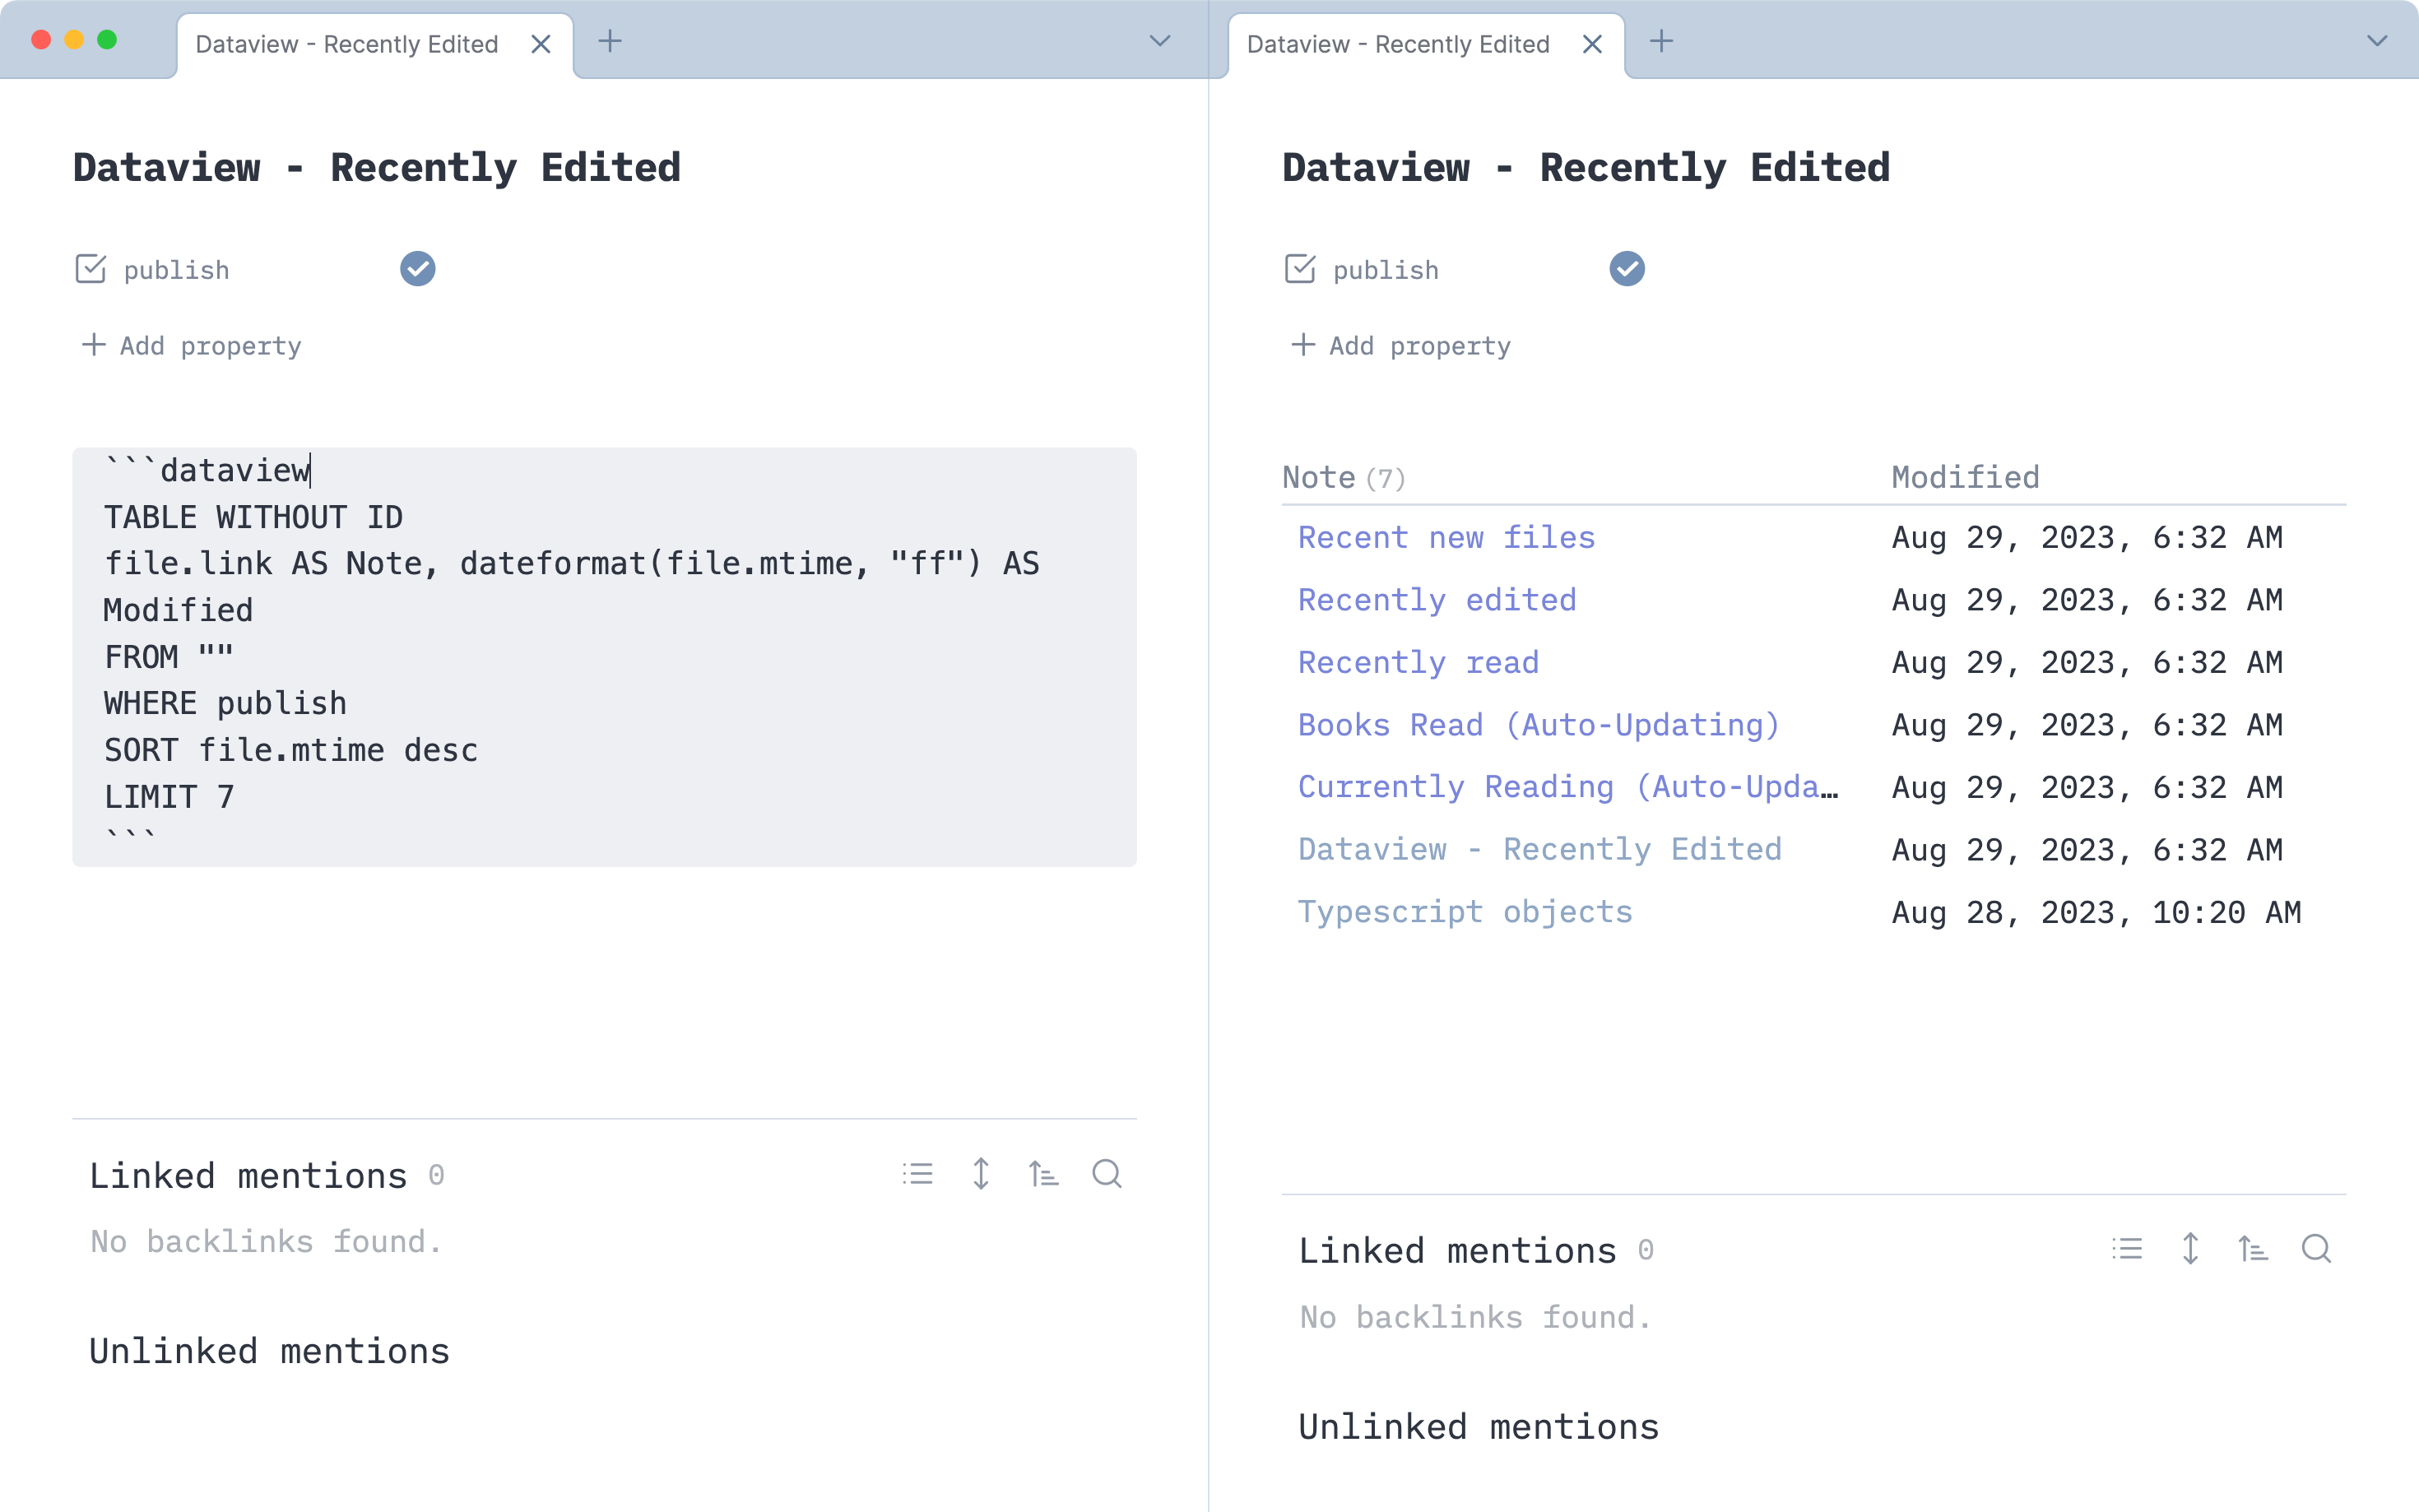Click the checkbox property icon beside publish
This screenshot has width=2419, height=1512.
[x=91, y=268]
